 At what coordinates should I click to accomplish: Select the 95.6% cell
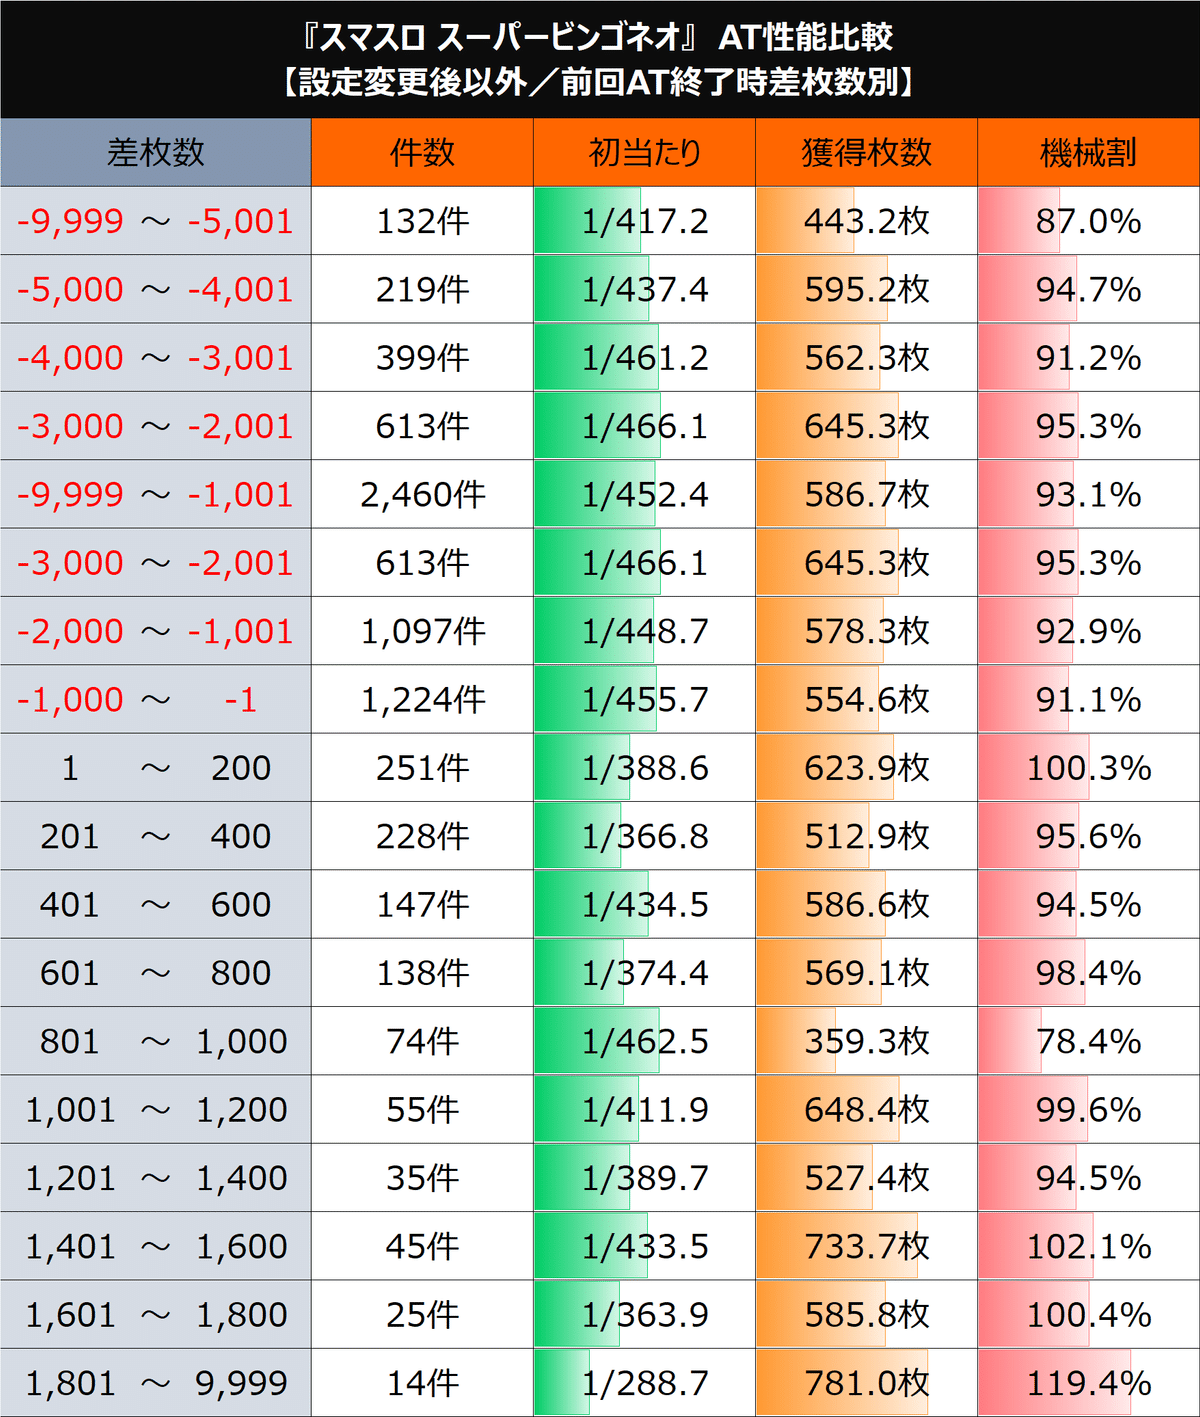click(x=1088, y=836)
